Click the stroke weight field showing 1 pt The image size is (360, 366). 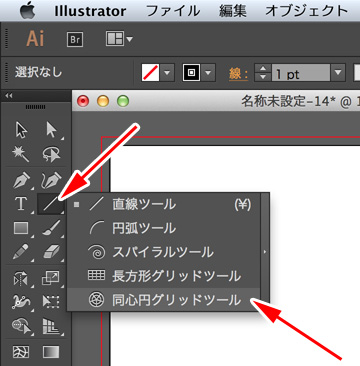(x=301, y=72)
